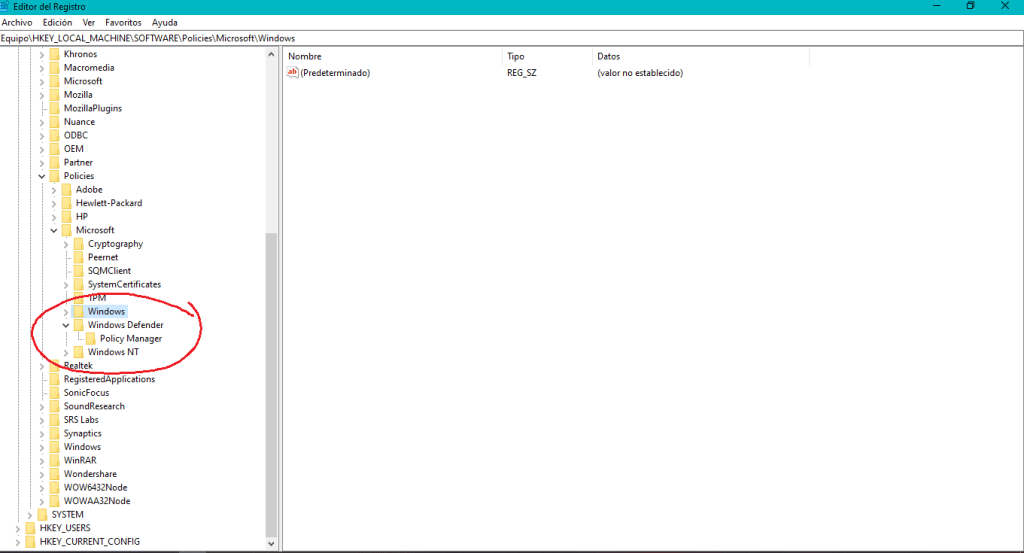Sort by the Datos column header
The image size is (1024, 553).
[700, 57]
